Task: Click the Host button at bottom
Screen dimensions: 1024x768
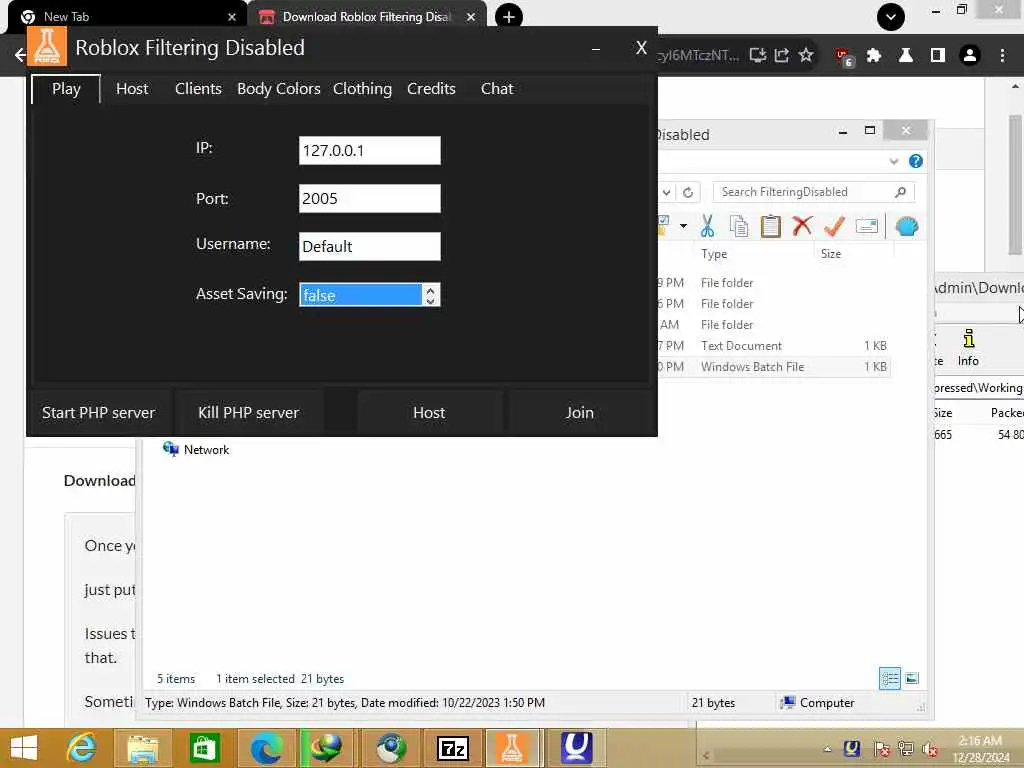Action: (429, 413)
